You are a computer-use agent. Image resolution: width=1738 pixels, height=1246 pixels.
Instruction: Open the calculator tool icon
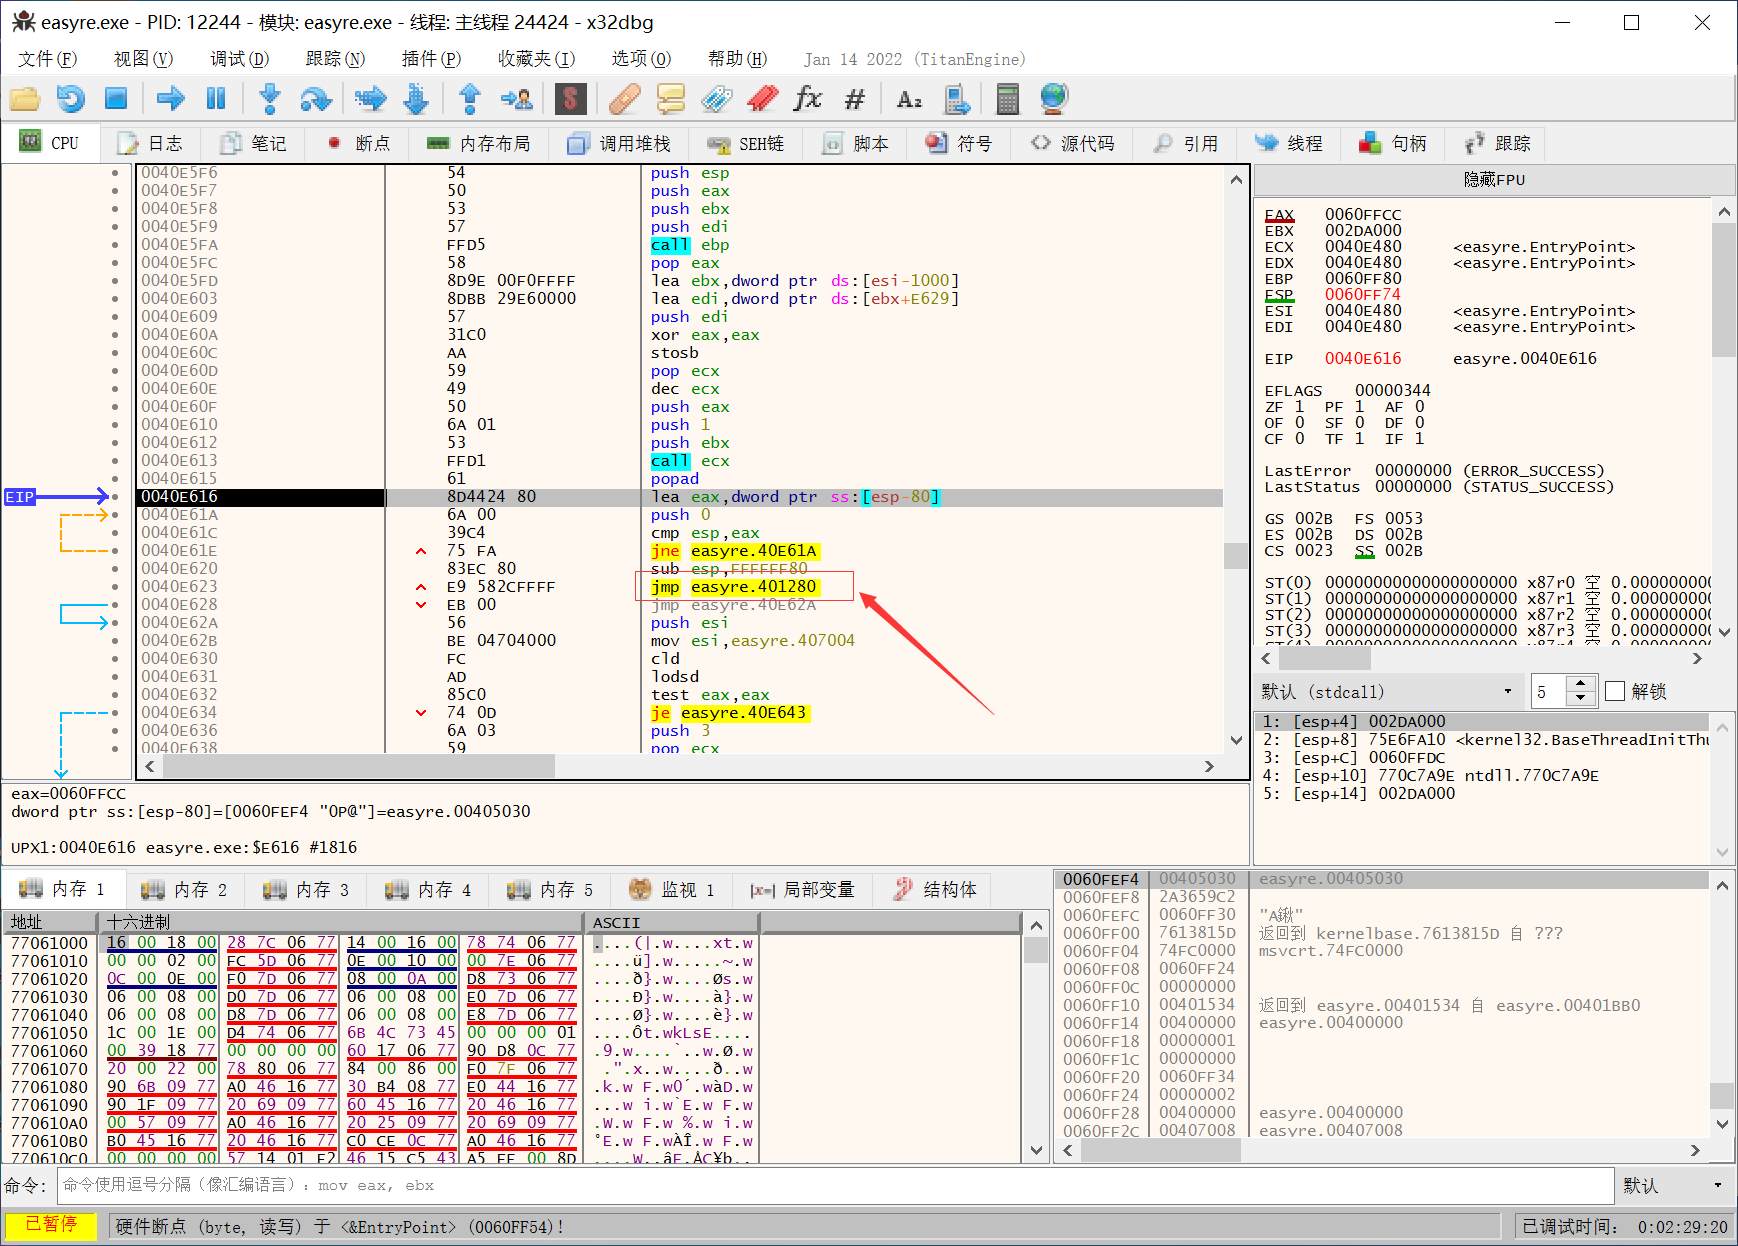pos(1008,99)
